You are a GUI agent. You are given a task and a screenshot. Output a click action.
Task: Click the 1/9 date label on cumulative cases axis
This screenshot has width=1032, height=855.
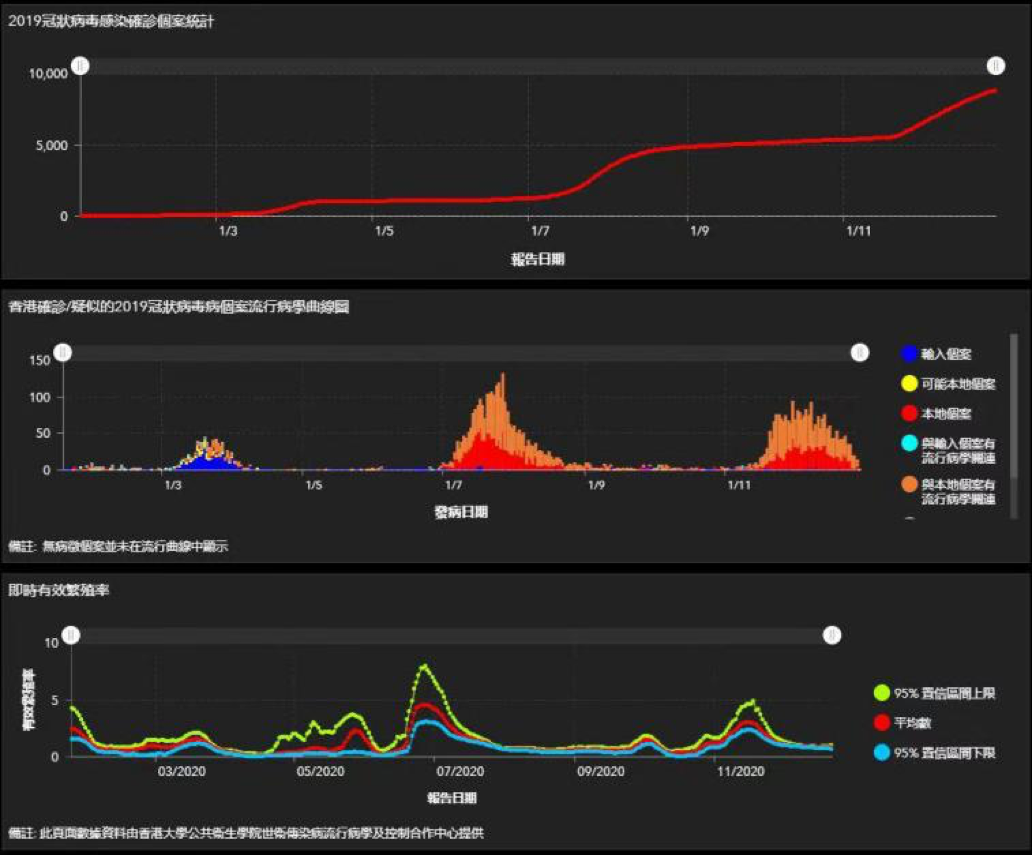[x=699, y=232]
